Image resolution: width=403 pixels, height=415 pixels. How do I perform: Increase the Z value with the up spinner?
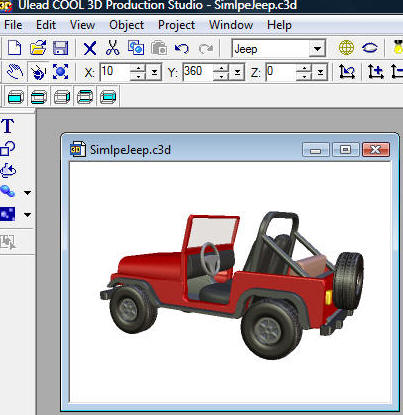(304, 68)
